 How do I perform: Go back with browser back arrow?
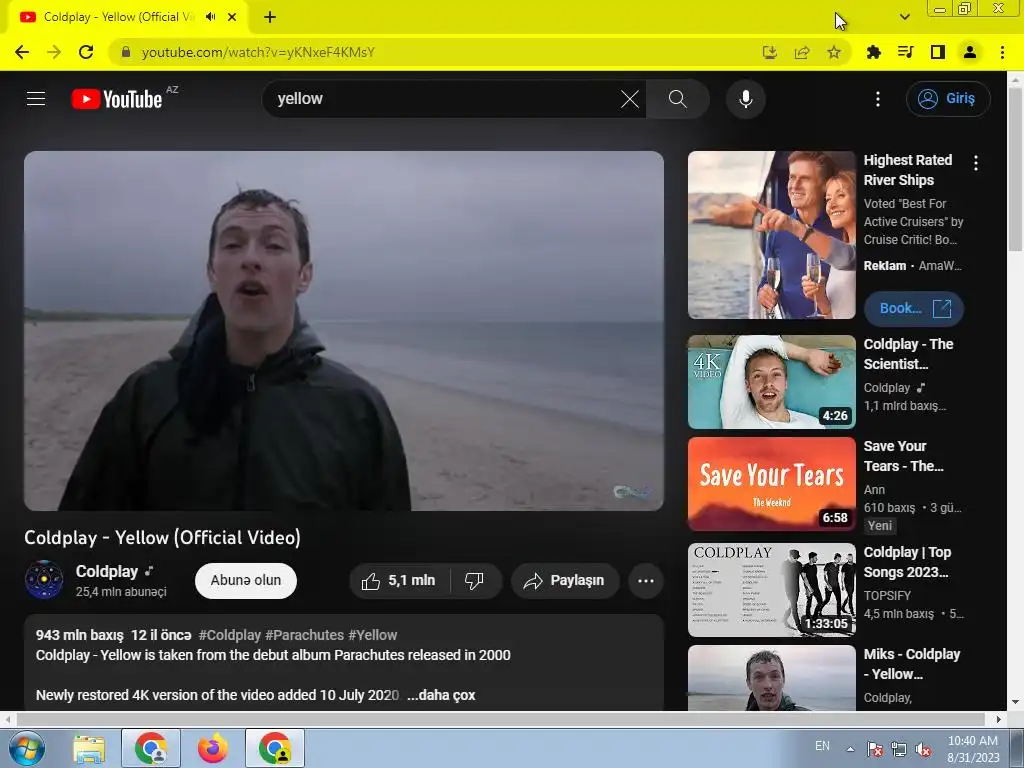click(22, 52)
